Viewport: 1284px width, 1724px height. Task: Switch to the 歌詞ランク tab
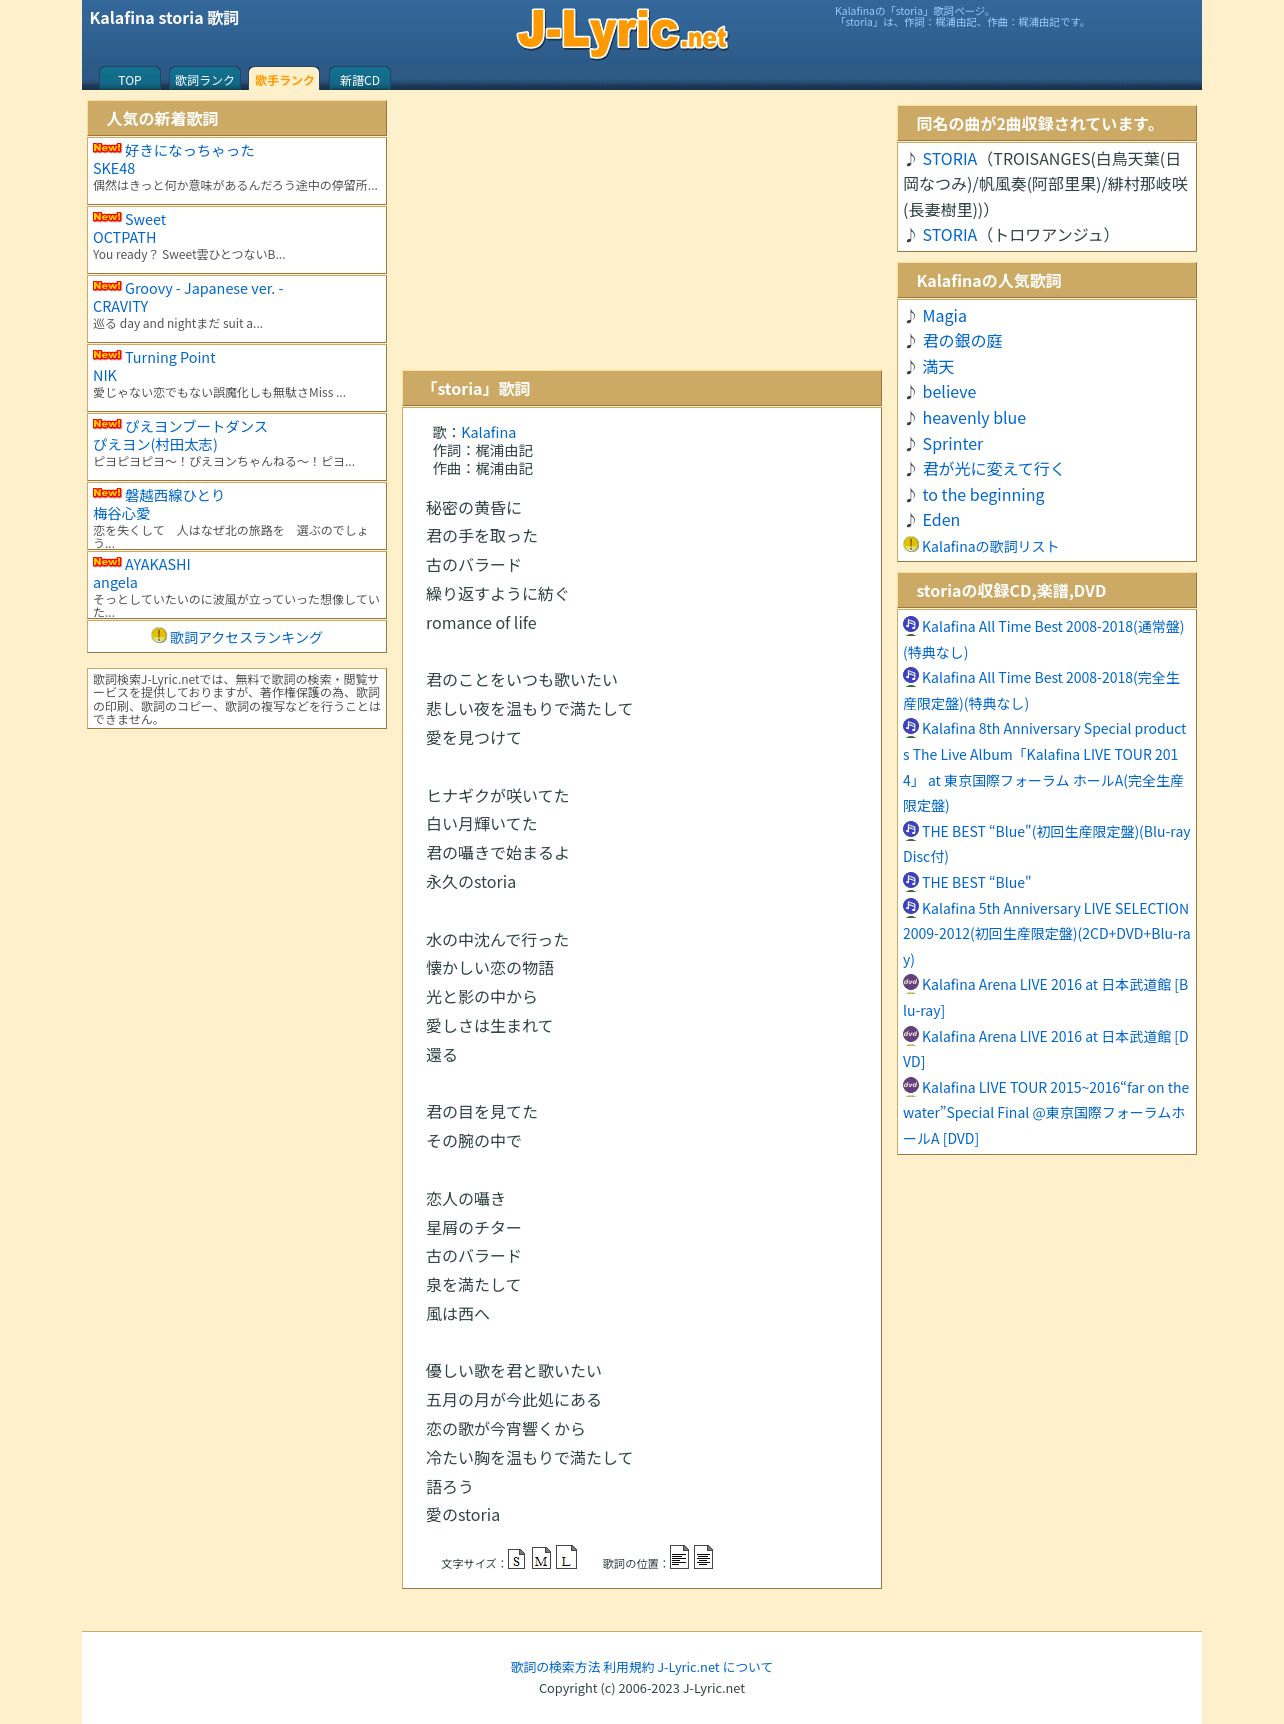[205, 79]
